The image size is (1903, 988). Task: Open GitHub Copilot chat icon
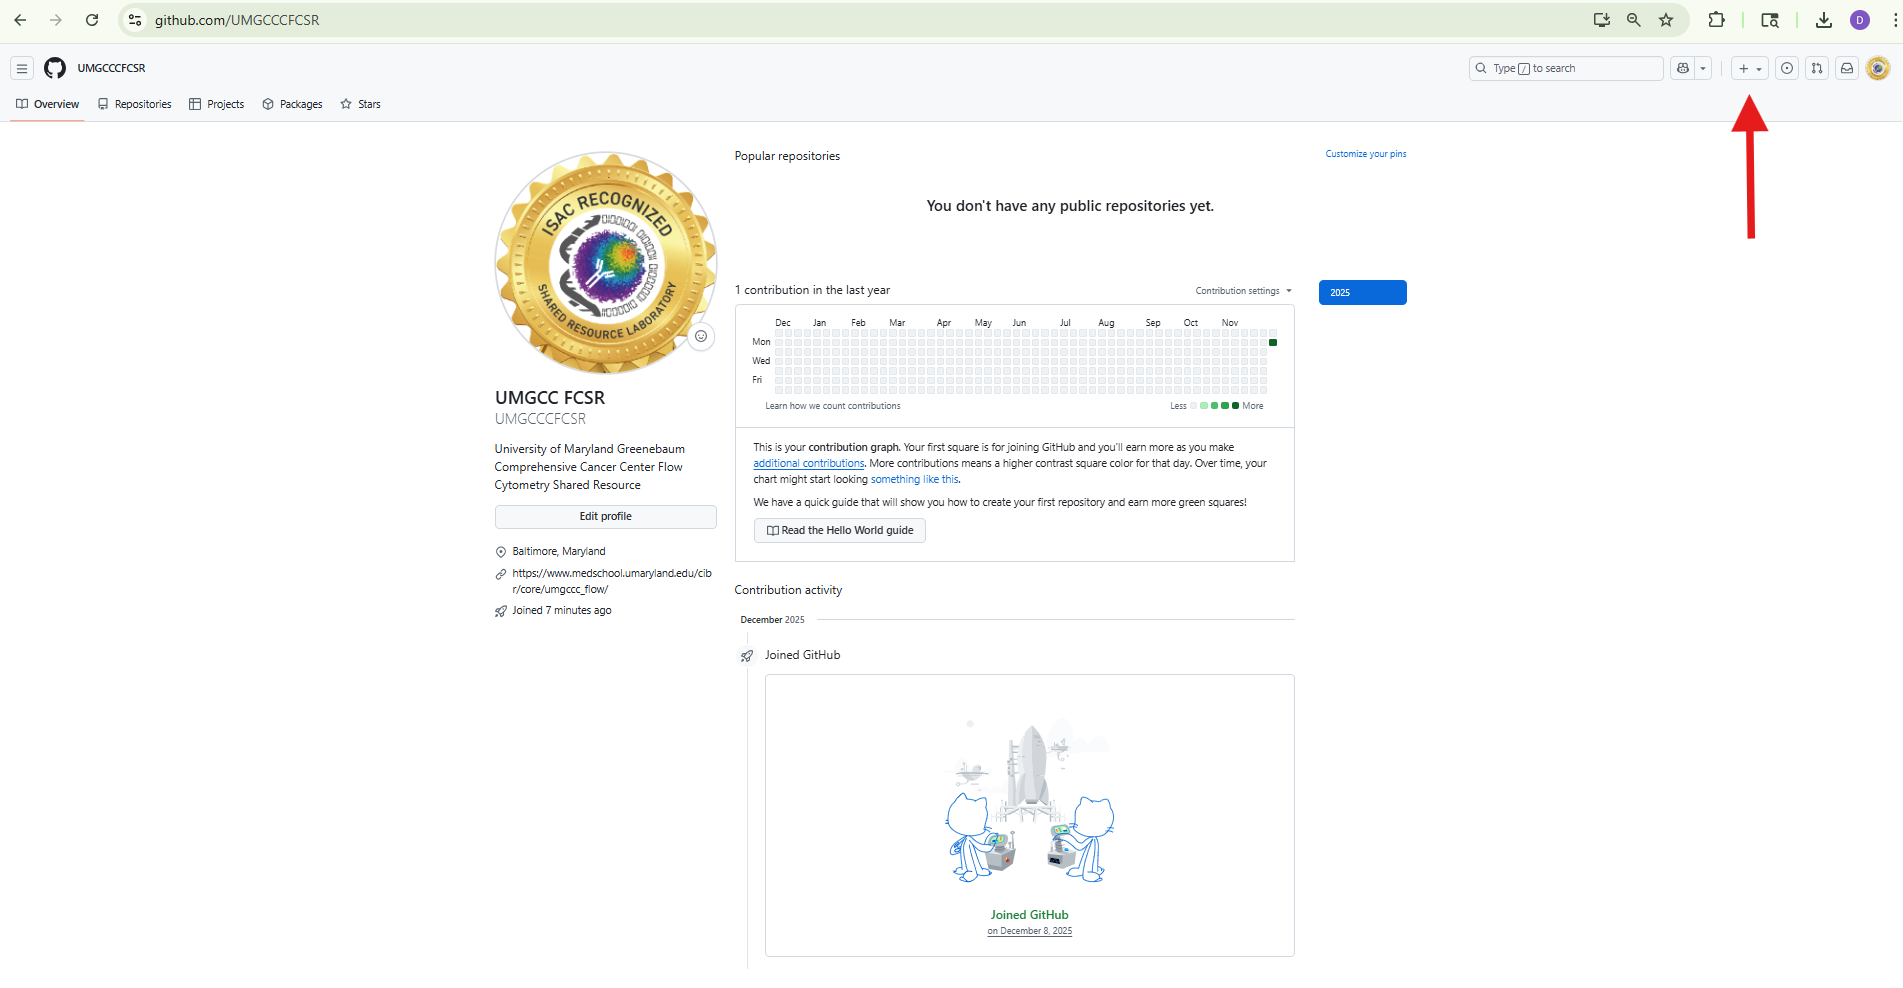coord(1684,68)
